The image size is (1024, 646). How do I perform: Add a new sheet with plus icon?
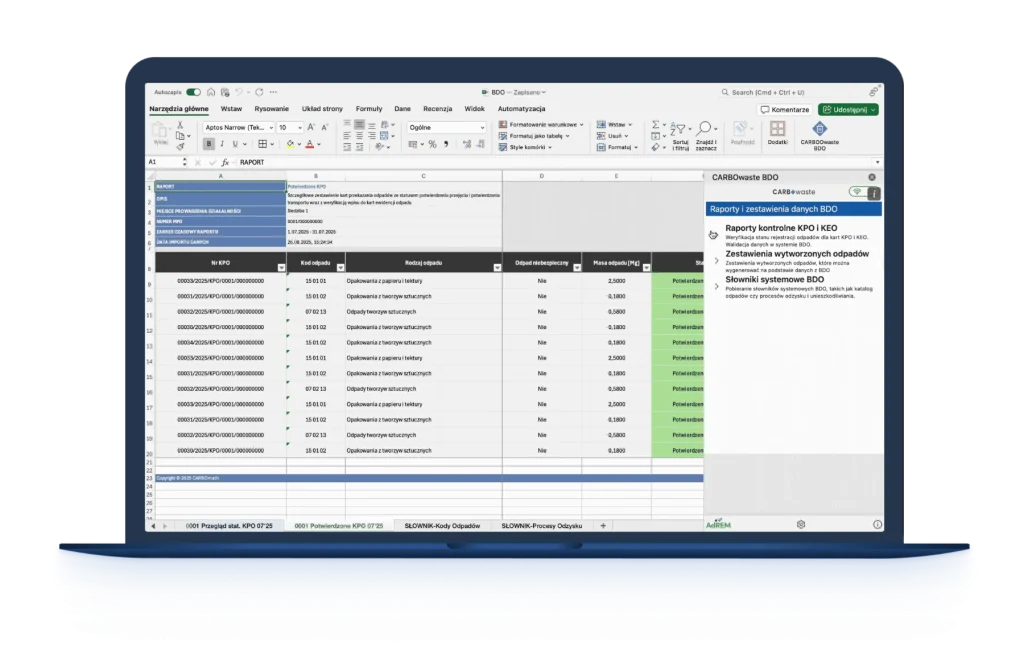[603, 525]
